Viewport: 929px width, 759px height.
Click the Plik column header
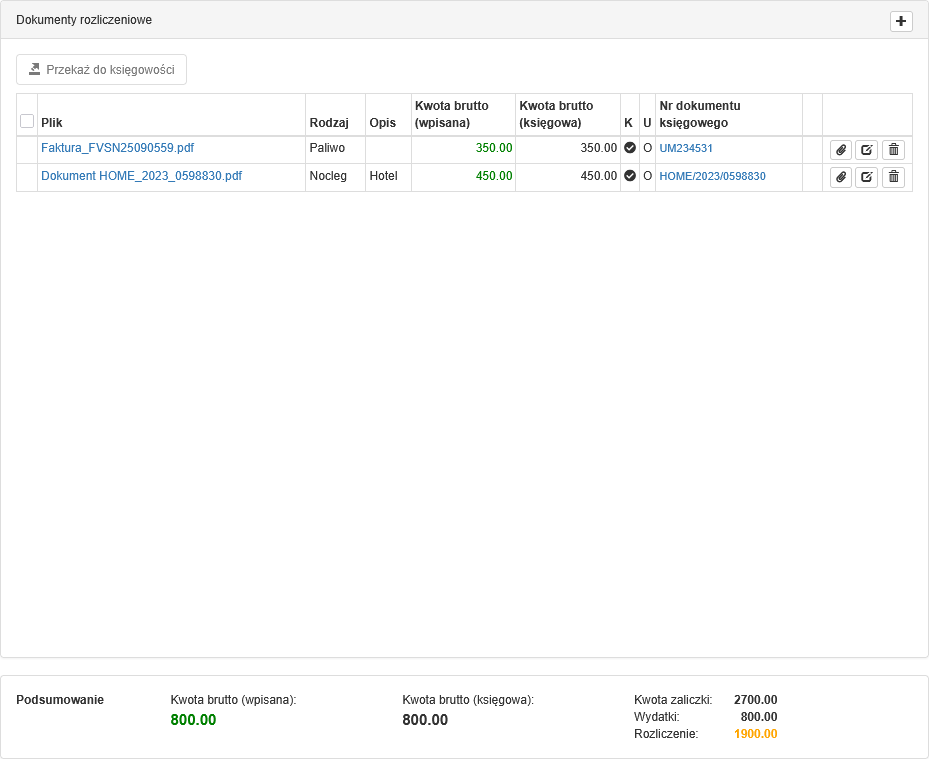coord(52,123)
